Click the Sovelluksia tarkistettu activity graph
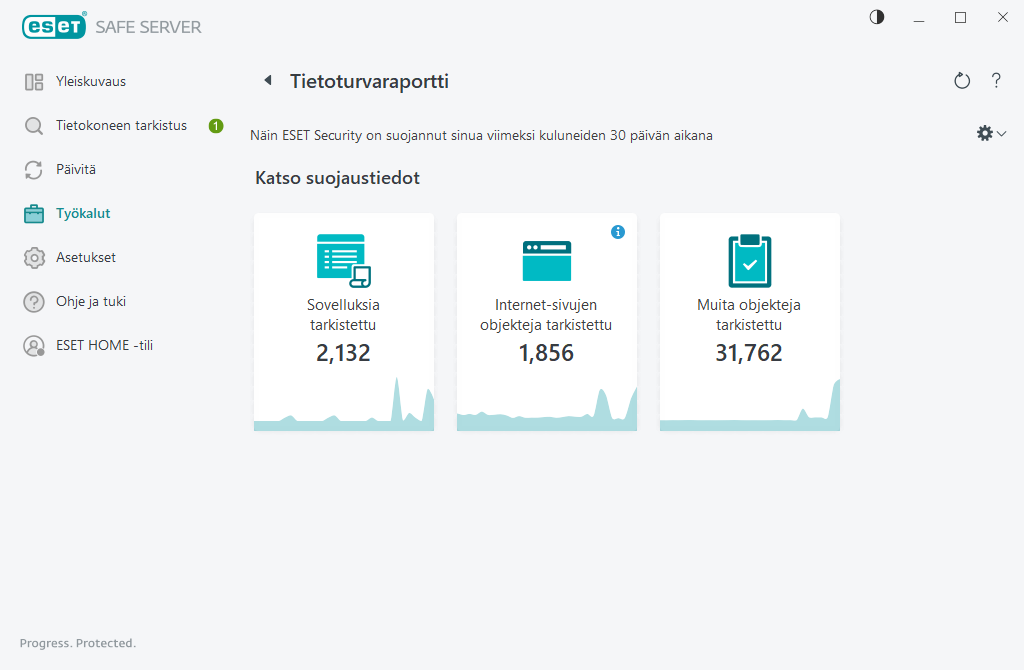The height and width of the screenshot is (670, 1024). 343,410
